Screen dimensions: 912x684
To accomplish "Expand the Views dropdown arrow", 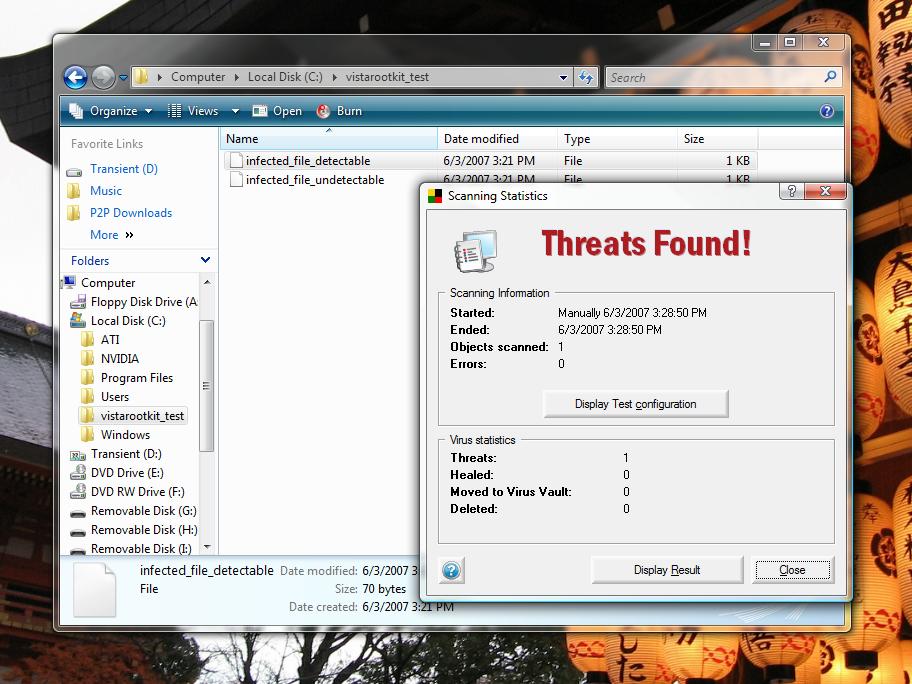I will click(235, 111).
